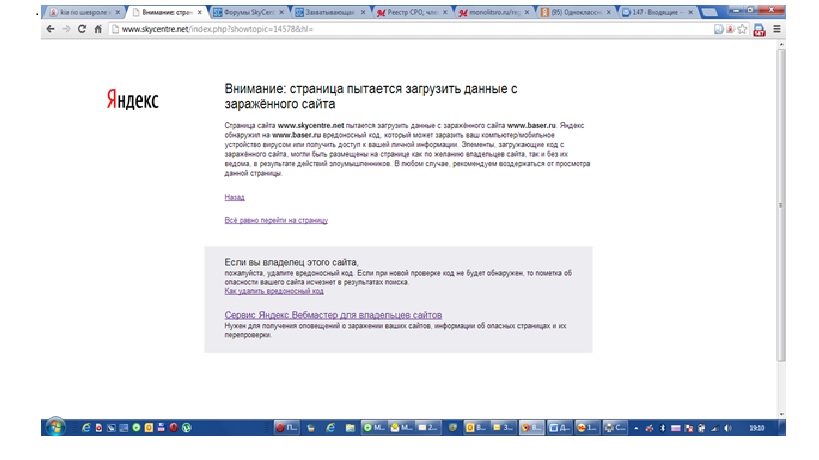Viewport: 819px width, 460px height.
Task: Click the green globe quick launch icon
Action: pos(186,428)
